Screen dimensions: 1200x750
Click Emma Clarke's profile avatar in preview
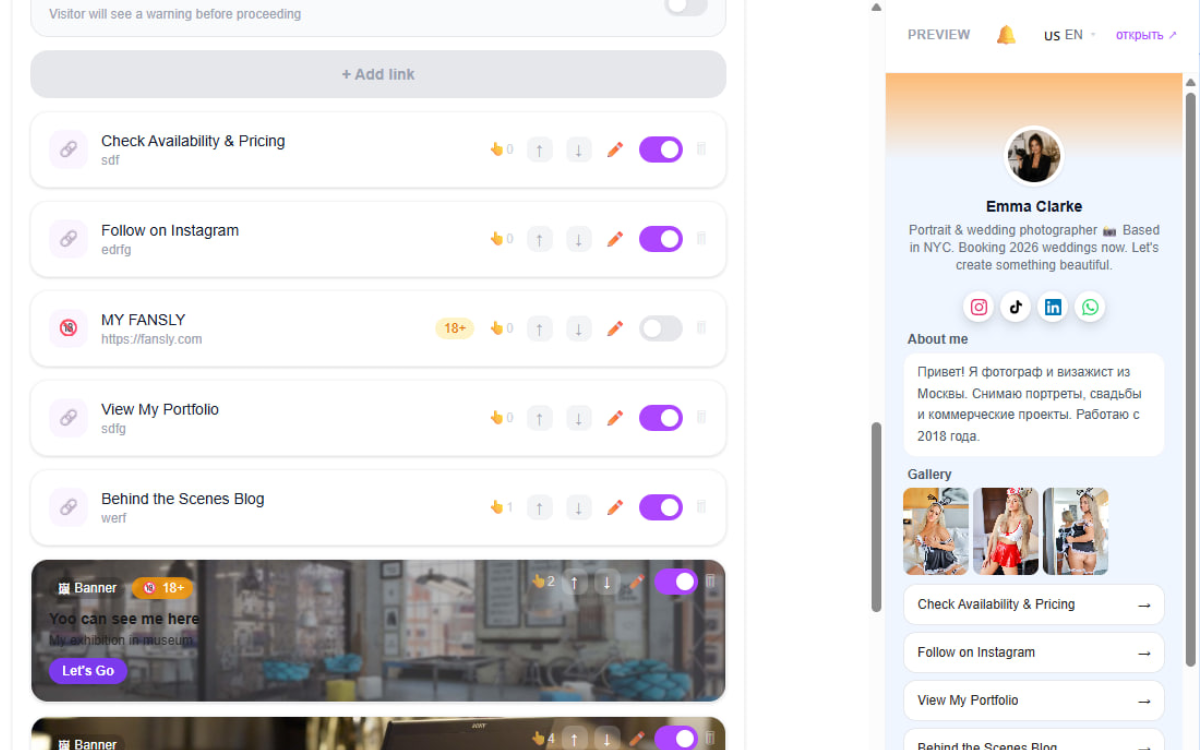click(x=1034, y=156)
